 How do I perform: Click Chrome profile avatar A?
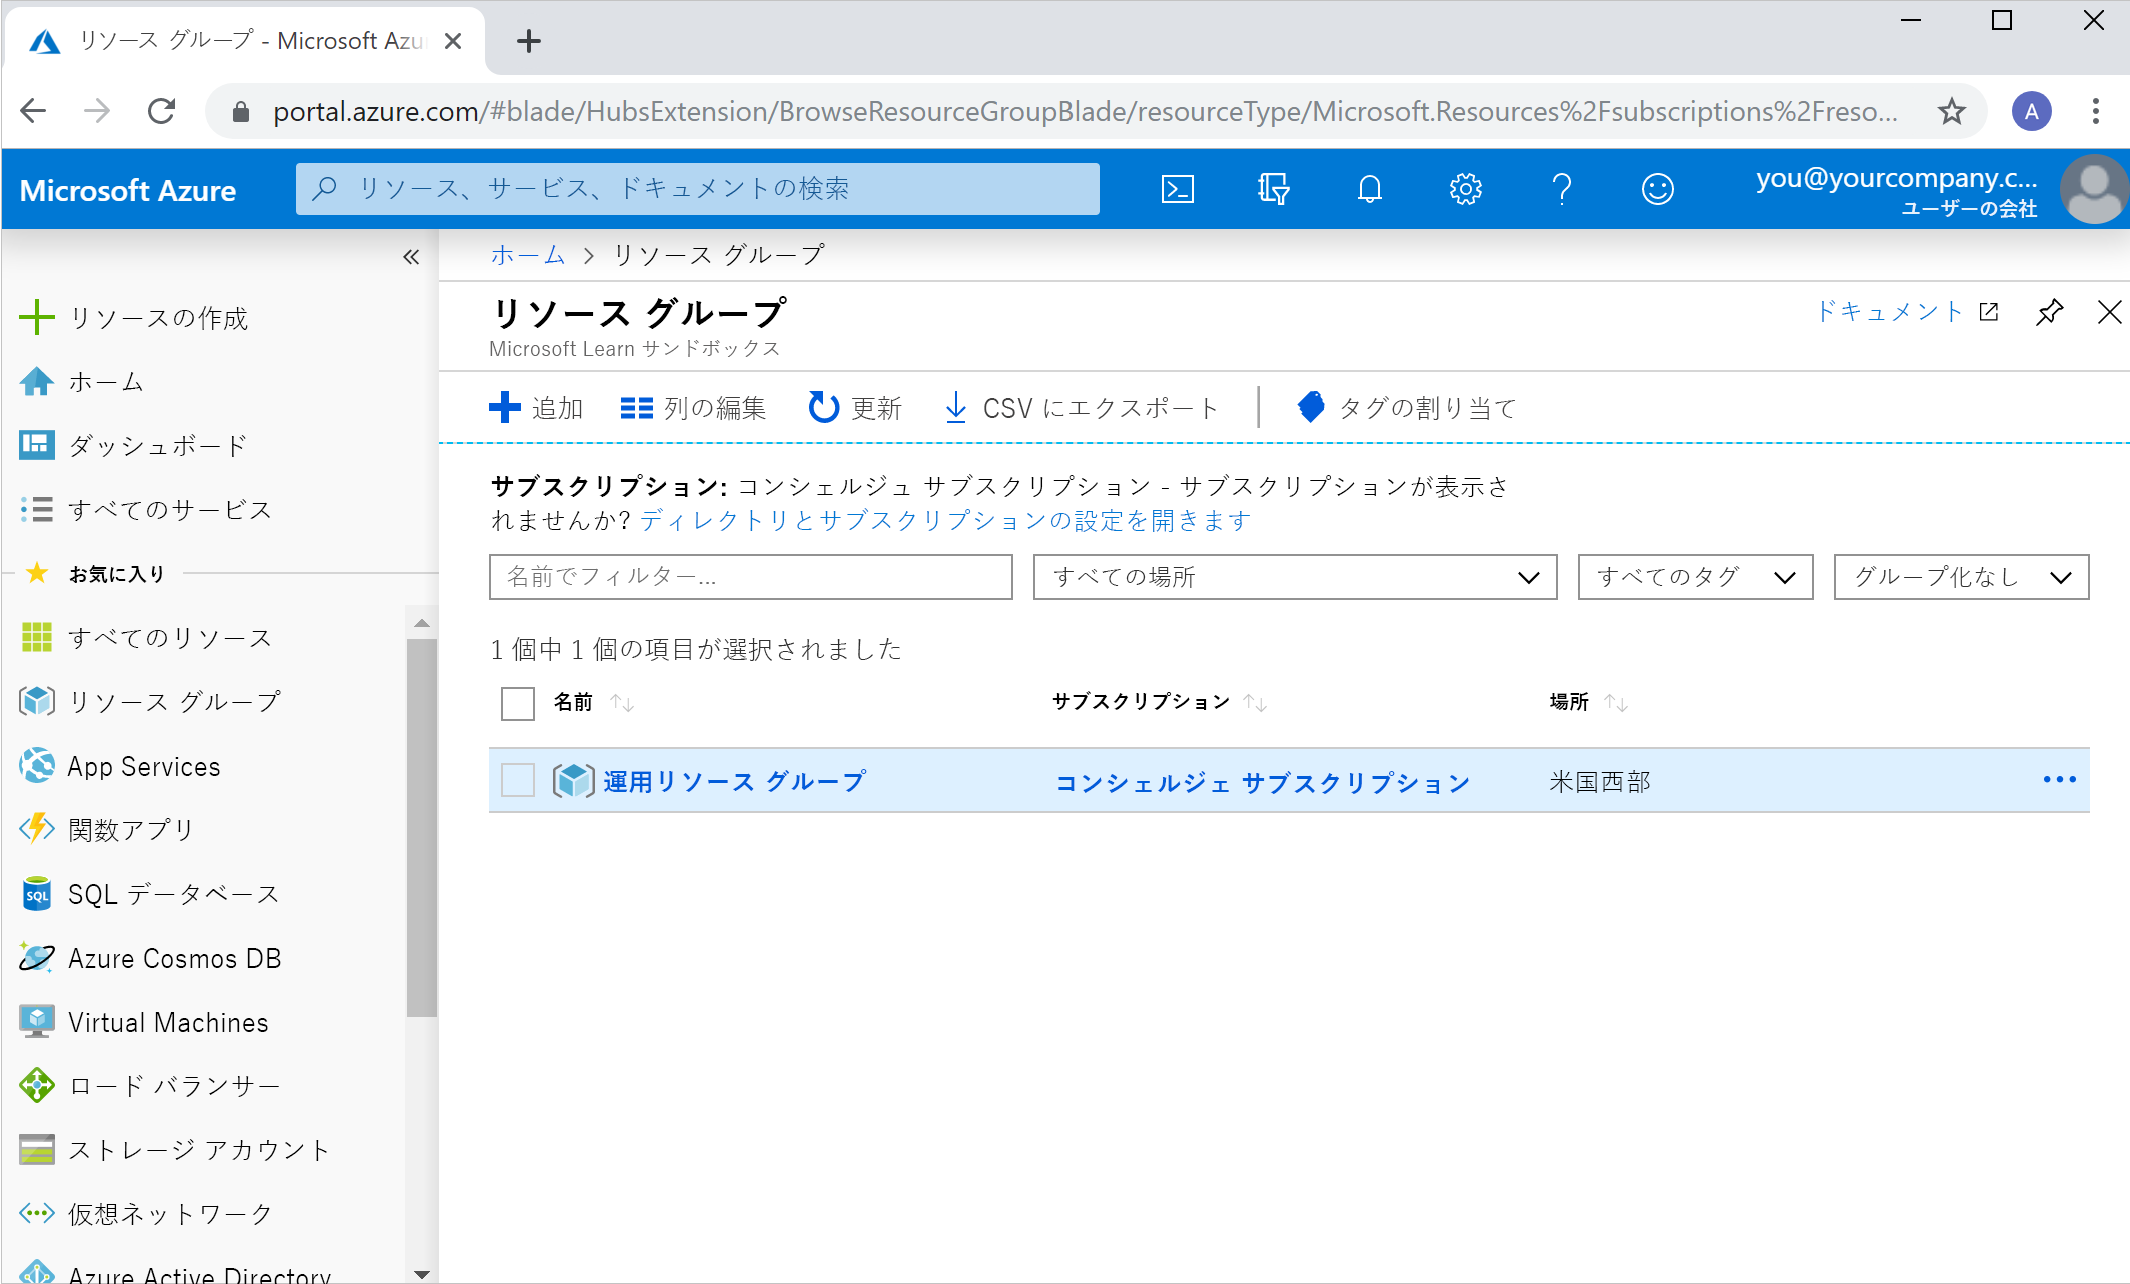tap(2031, 111)
